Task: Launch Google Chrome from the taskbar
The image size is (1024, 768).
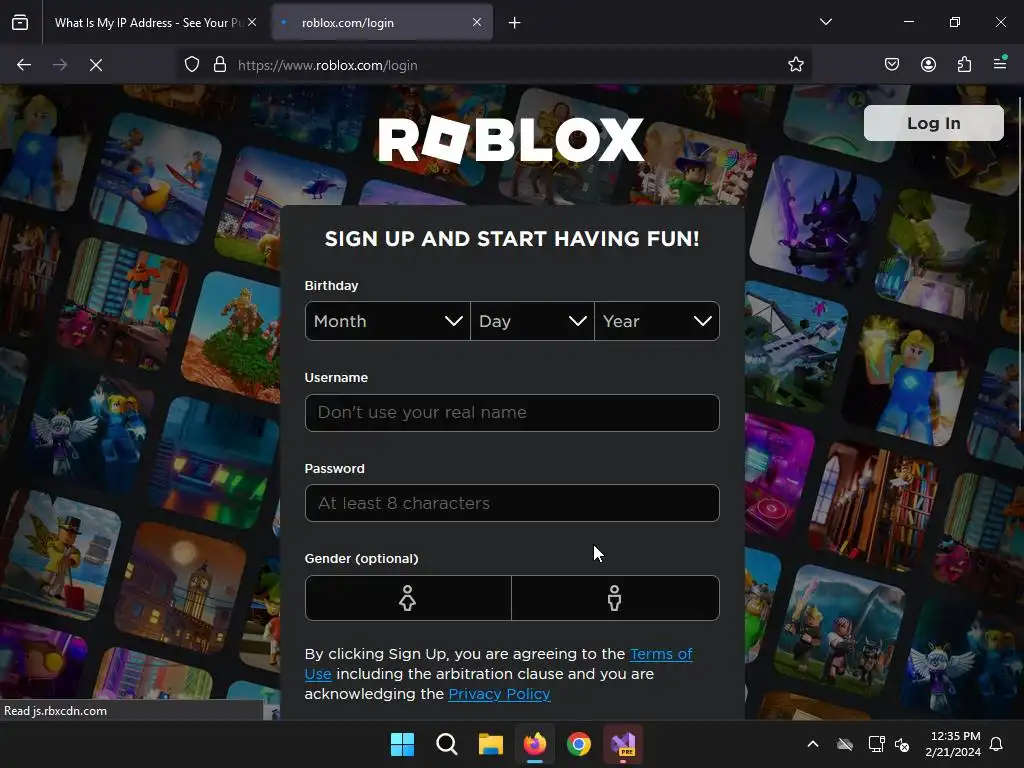Action: coord(579,744)
